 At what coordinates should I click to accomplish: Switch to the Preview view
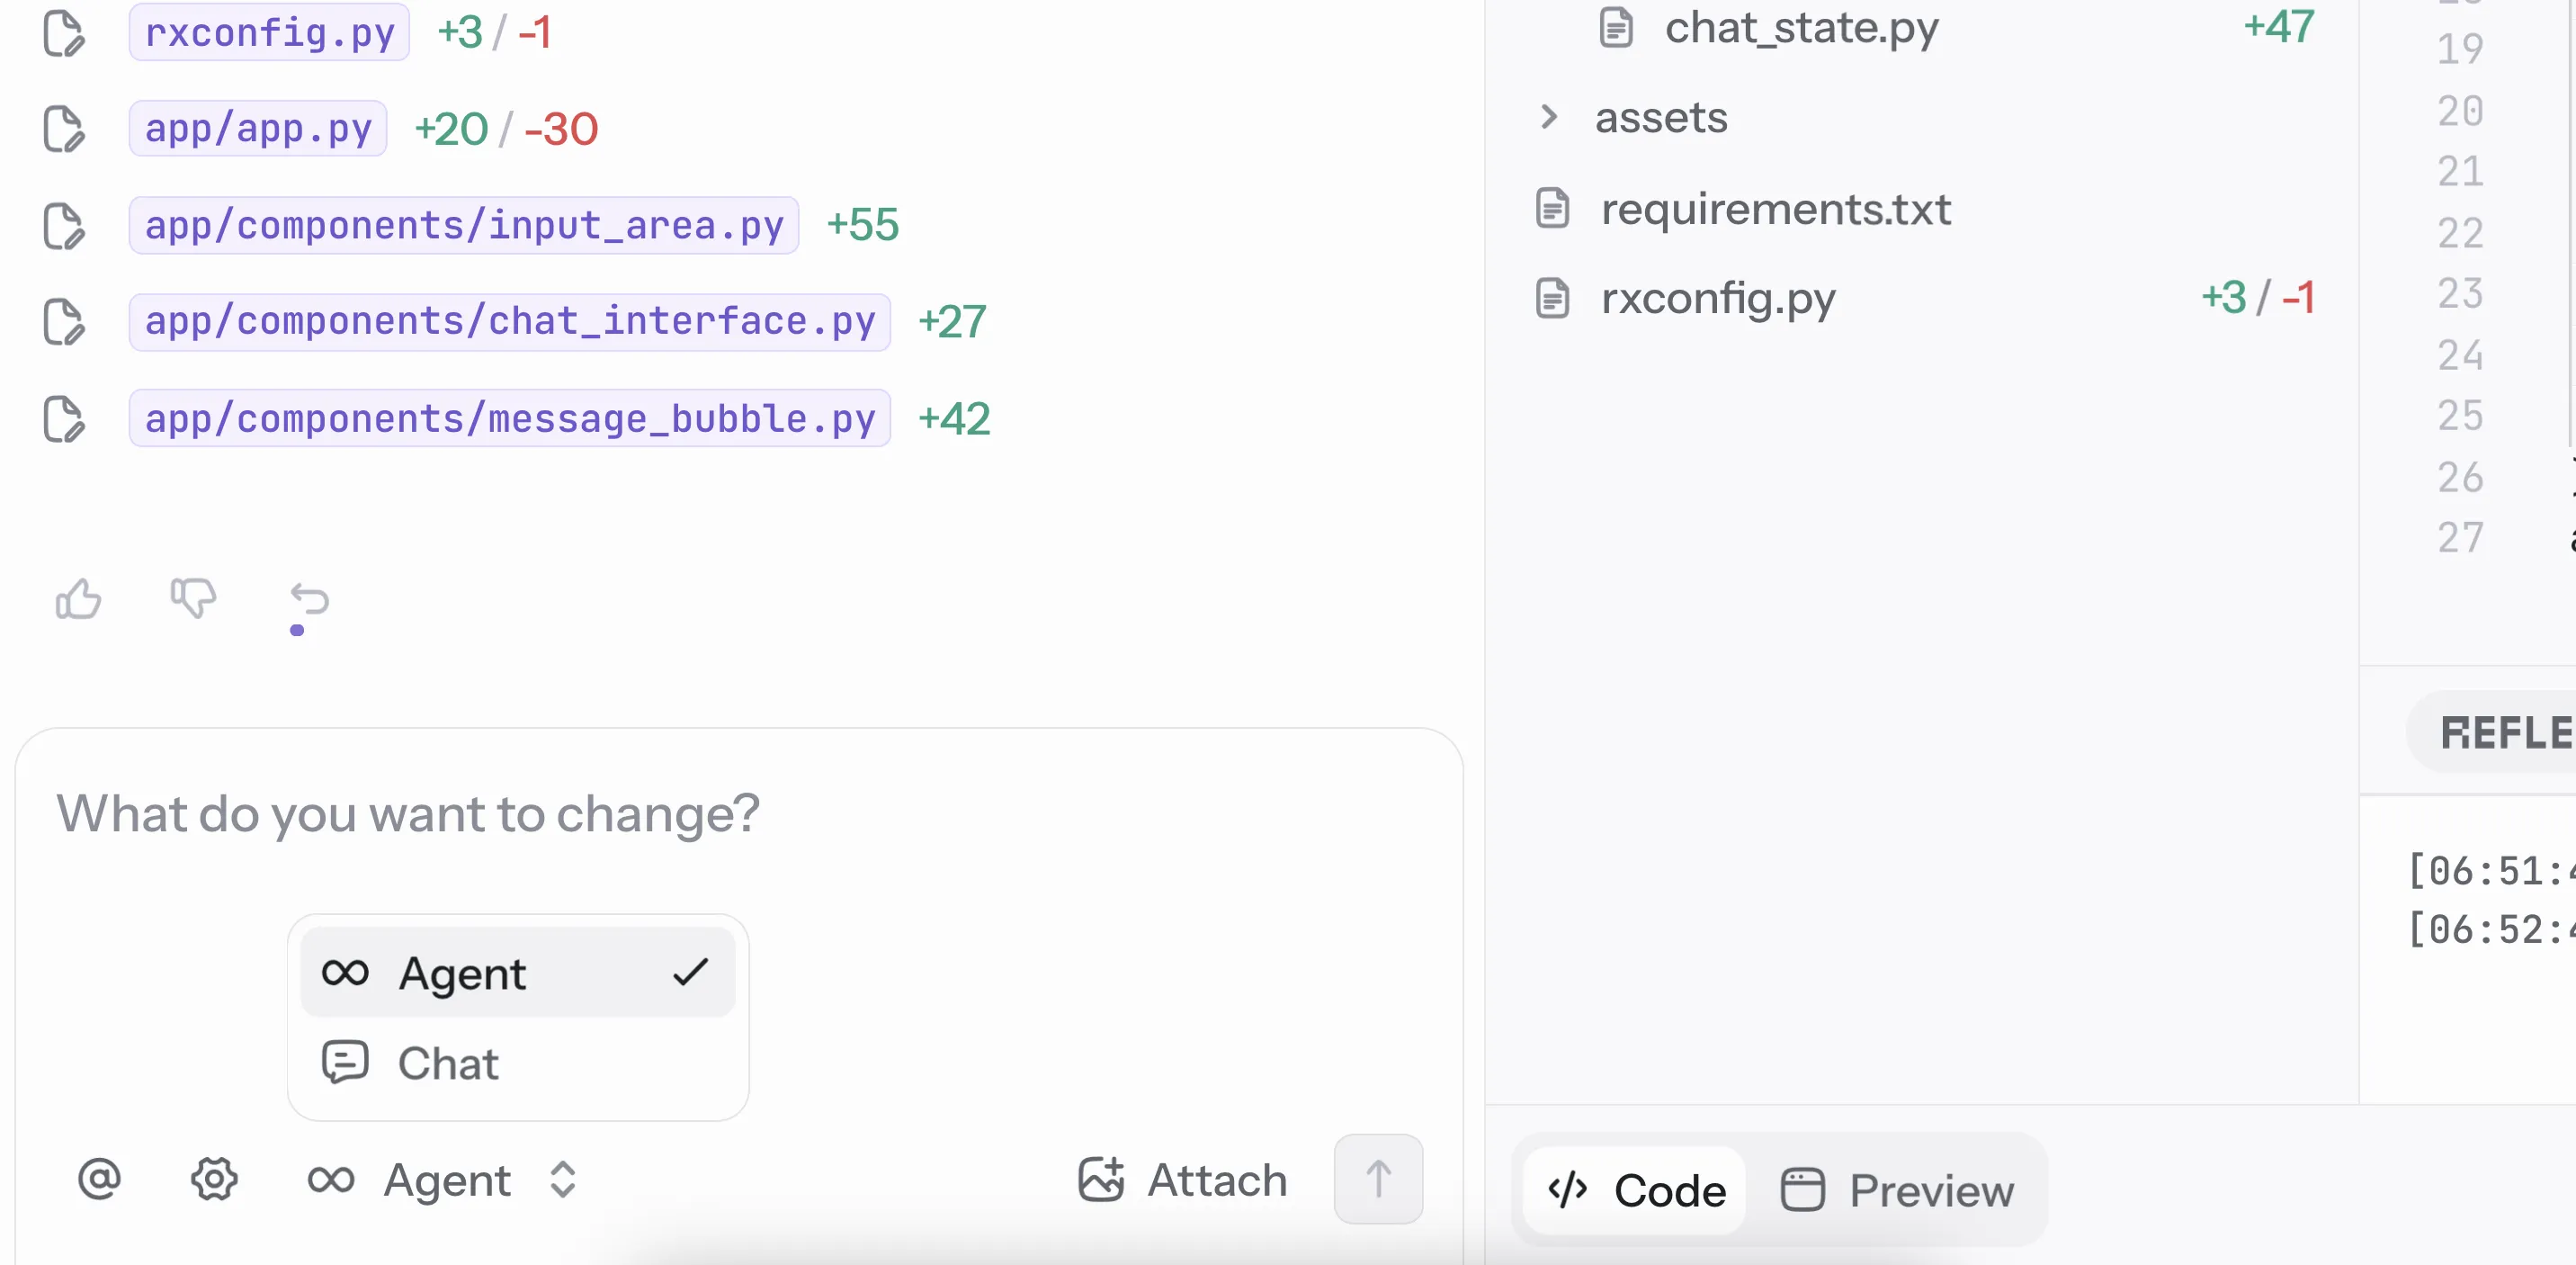click(1897, 1190)
